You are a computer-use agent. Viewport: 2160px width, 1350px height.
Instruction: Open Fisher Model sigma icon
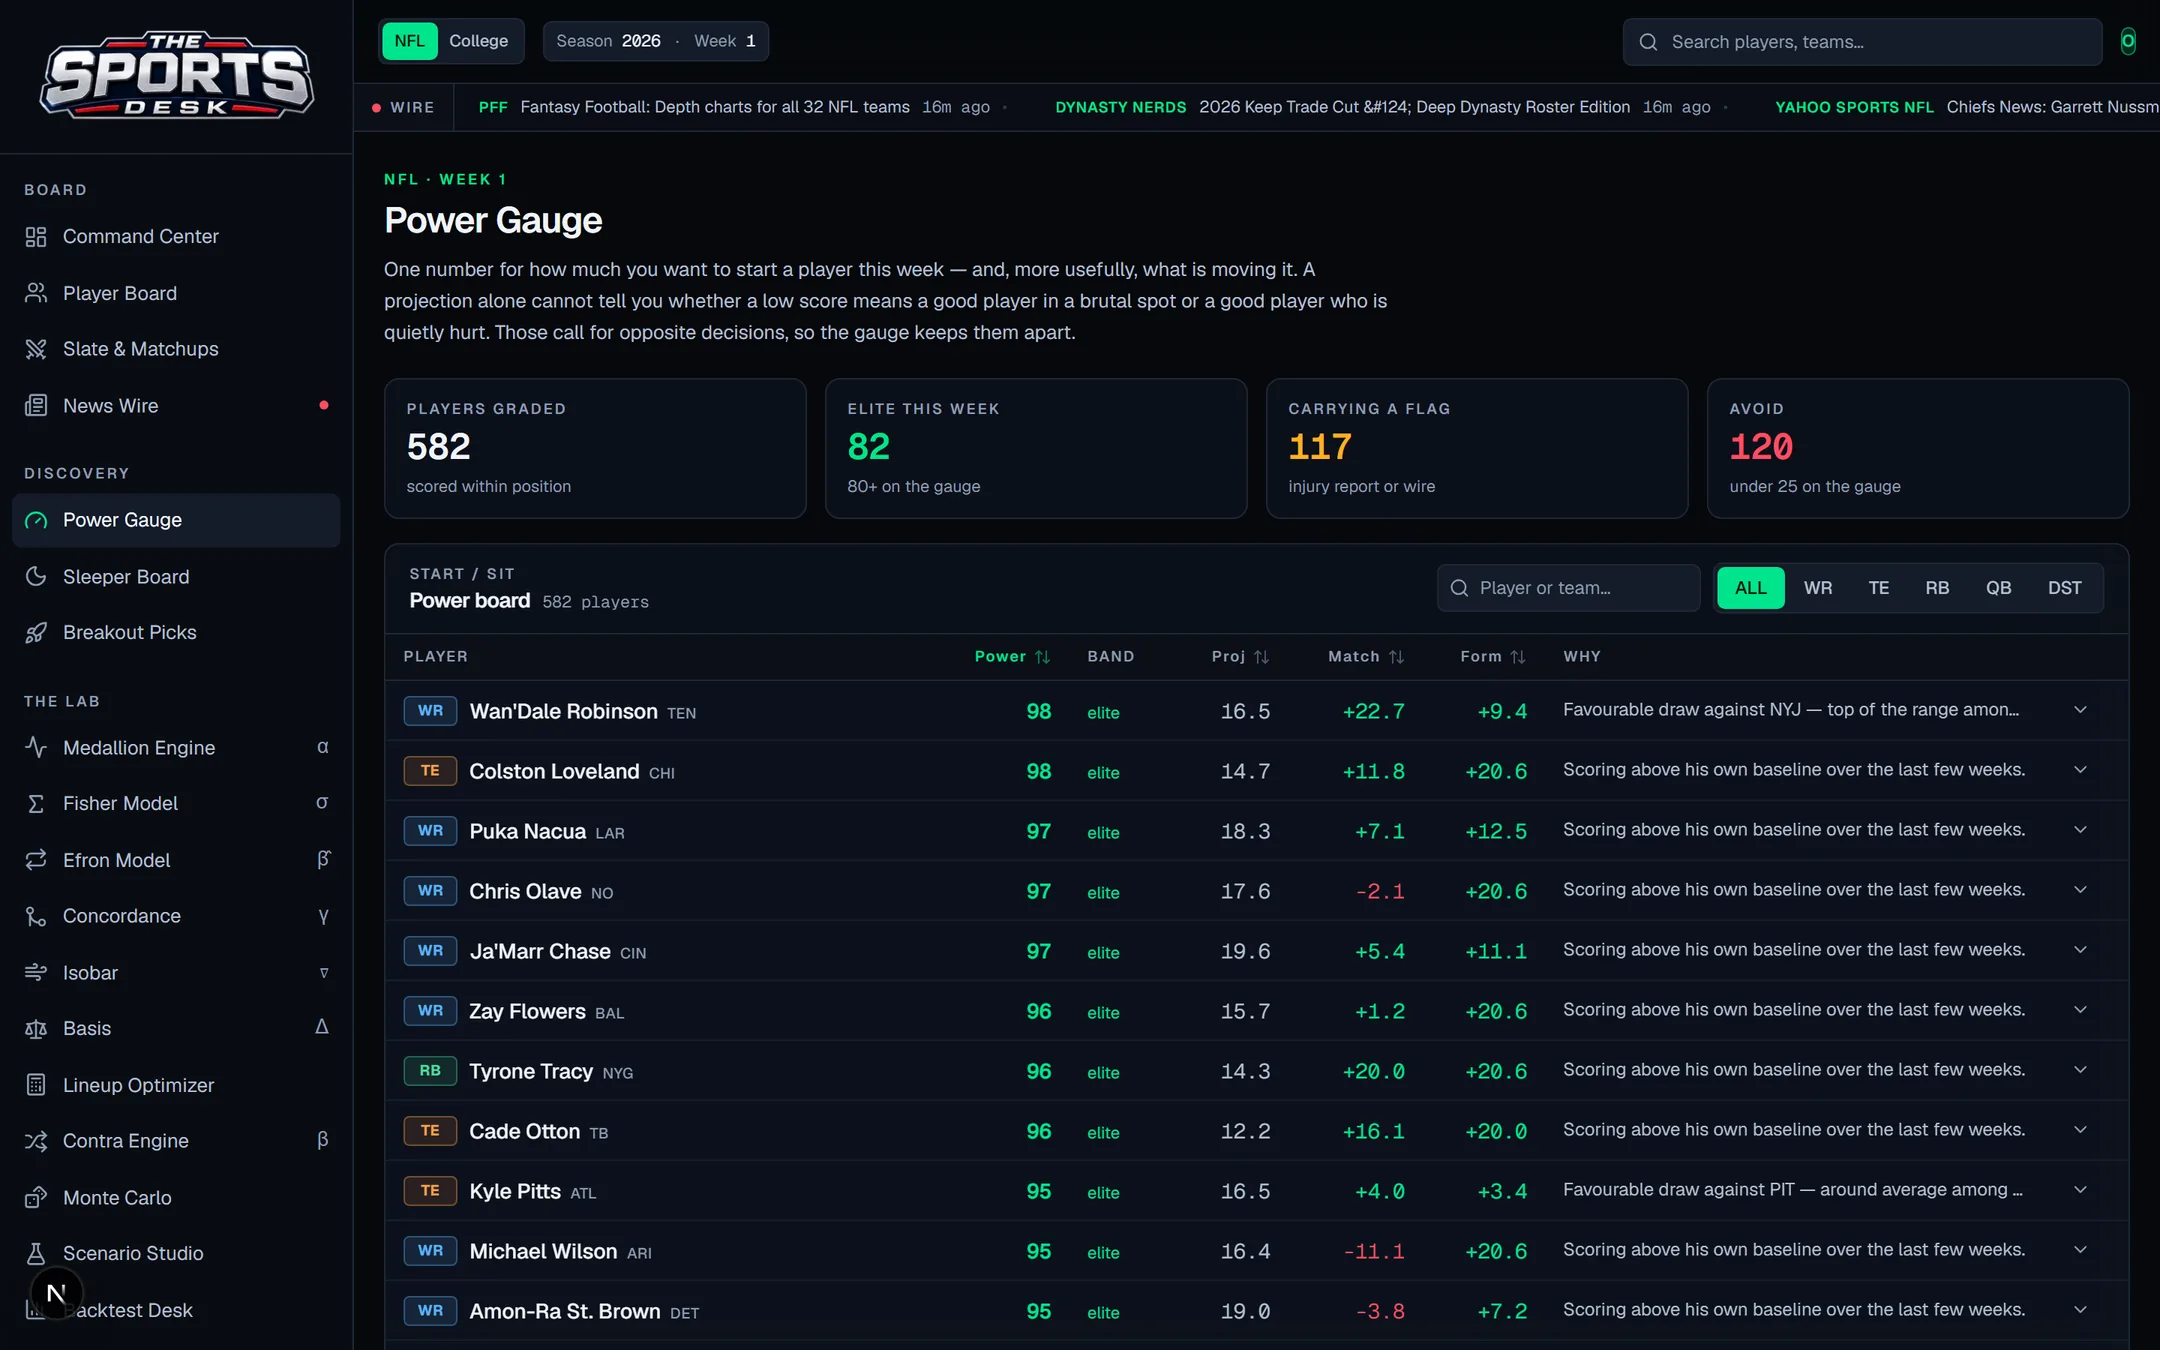click(36, 804)
